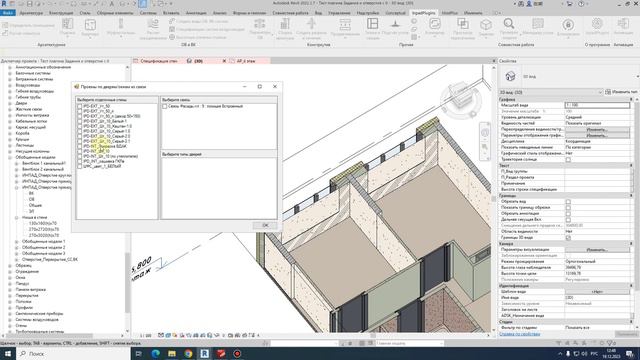Select the Text 'A' tool in quick access toolbar
This screenshot has height=360, width=640.
[x=111, y=4]
